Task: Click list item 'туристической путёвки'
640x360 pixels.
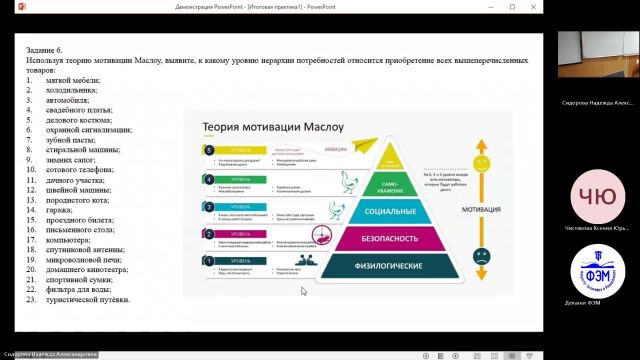Action: pyautogui.click(x=88, y=300)
